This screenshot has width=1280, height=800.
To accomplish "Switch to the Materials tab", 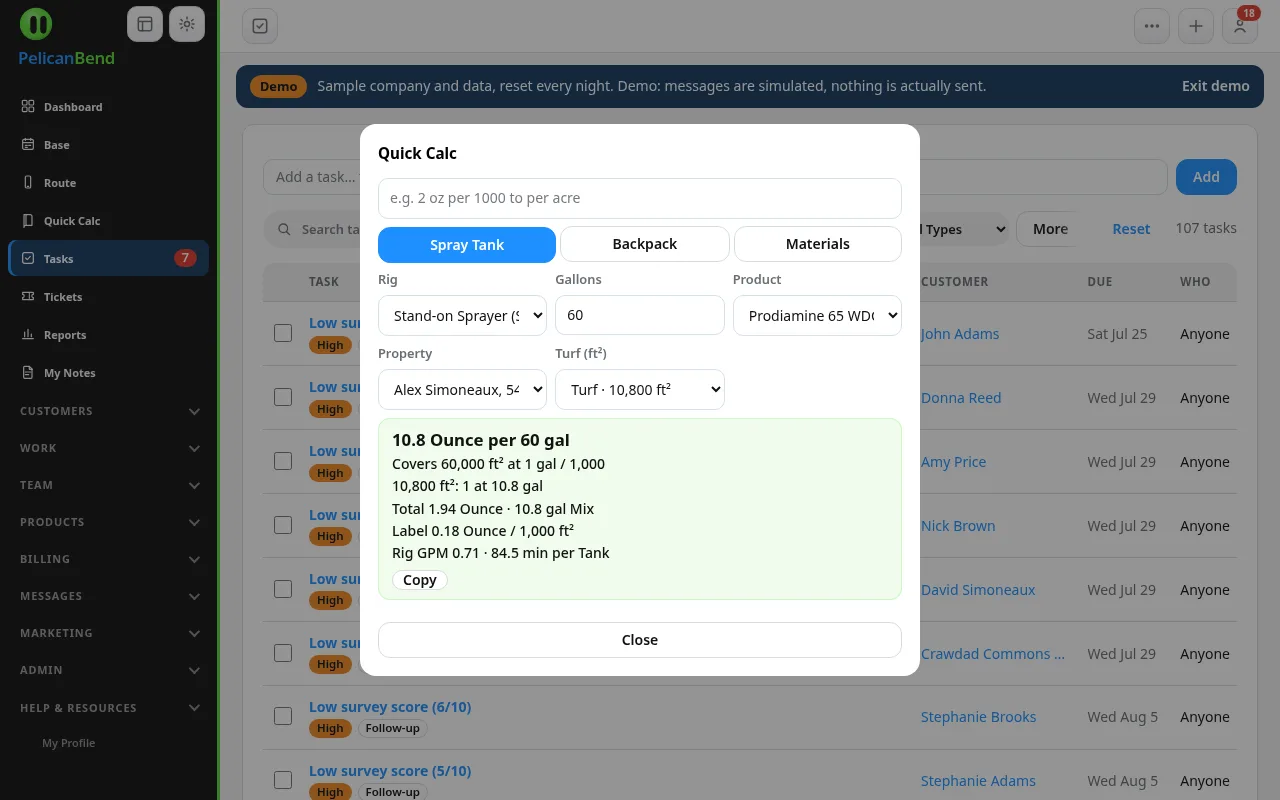I will [x=818, y=244].
